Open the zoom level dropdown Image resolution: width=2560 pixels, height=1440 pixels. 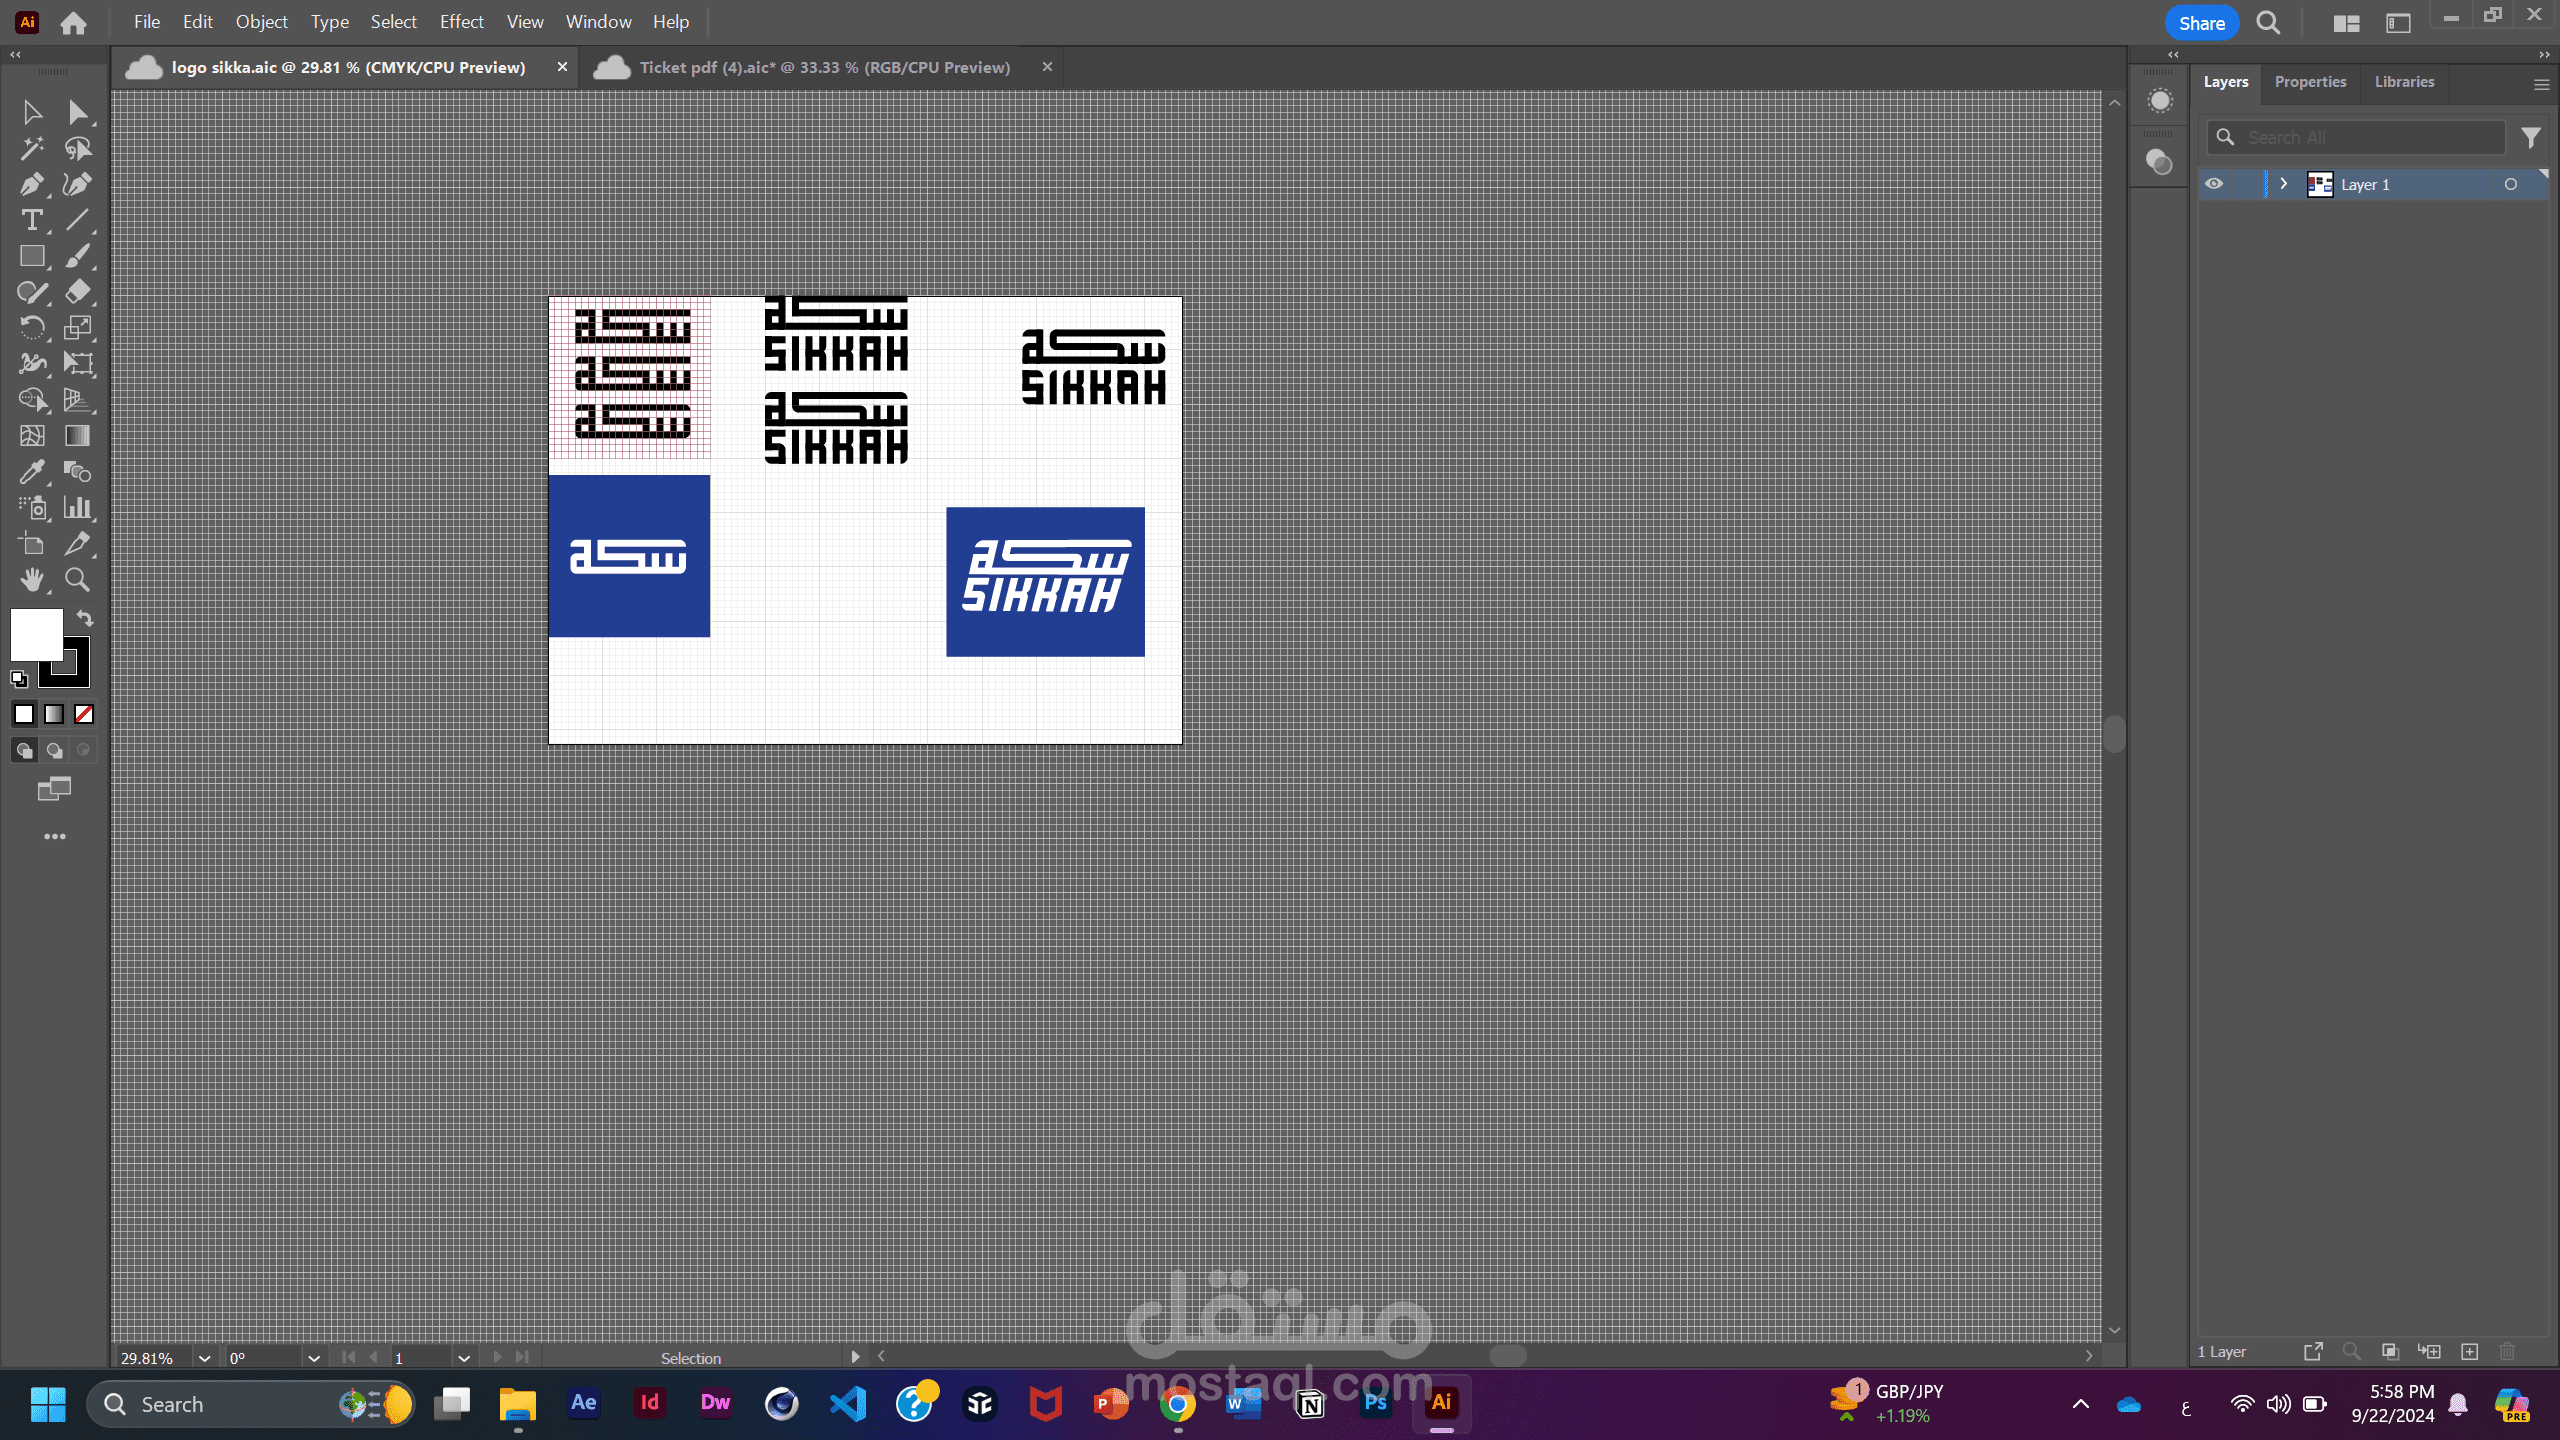pos(204,1358)
